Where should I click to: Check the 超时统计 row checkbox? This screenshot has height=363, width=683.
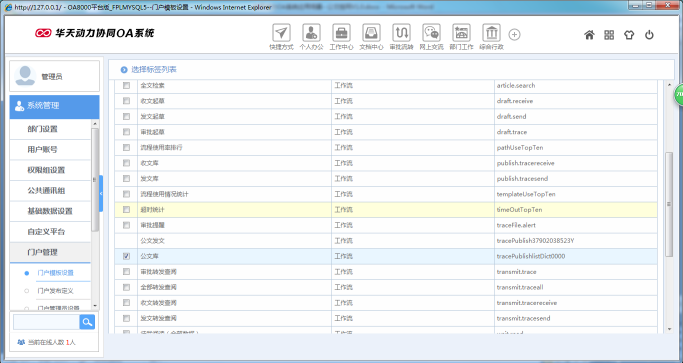(126, 210)
